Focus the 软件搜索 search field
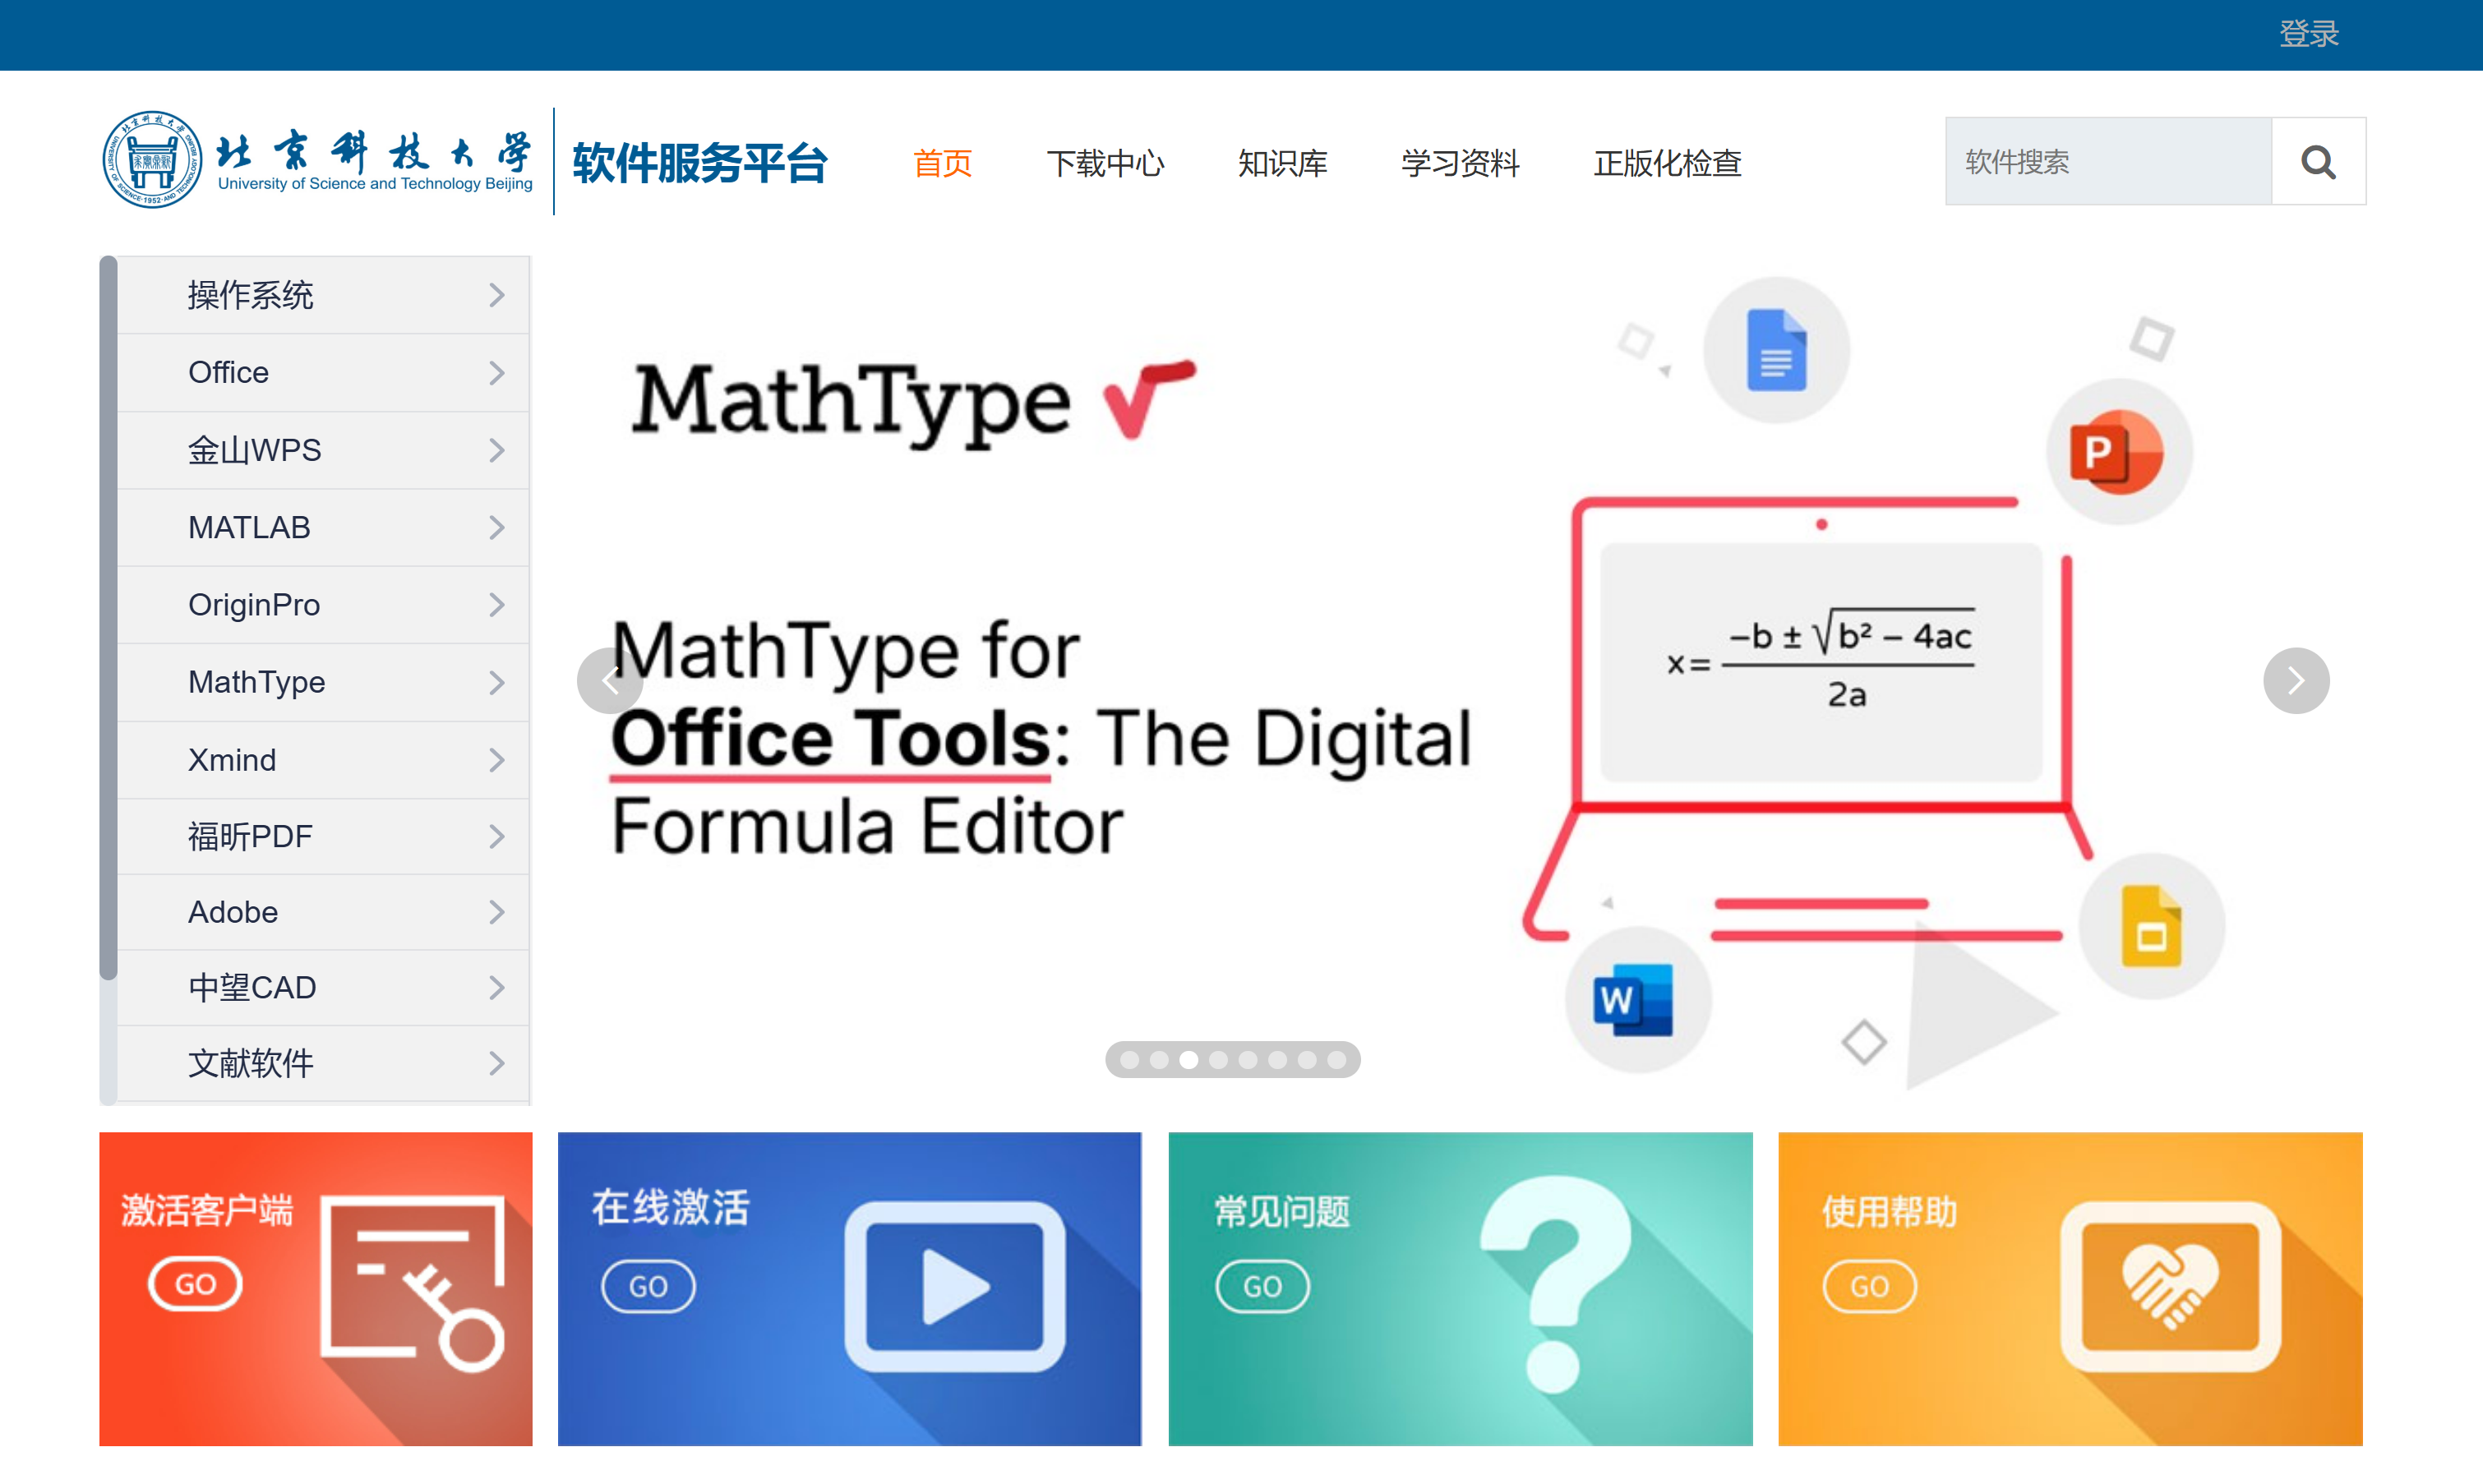 pyautogui.click(x=2108, y=162)
